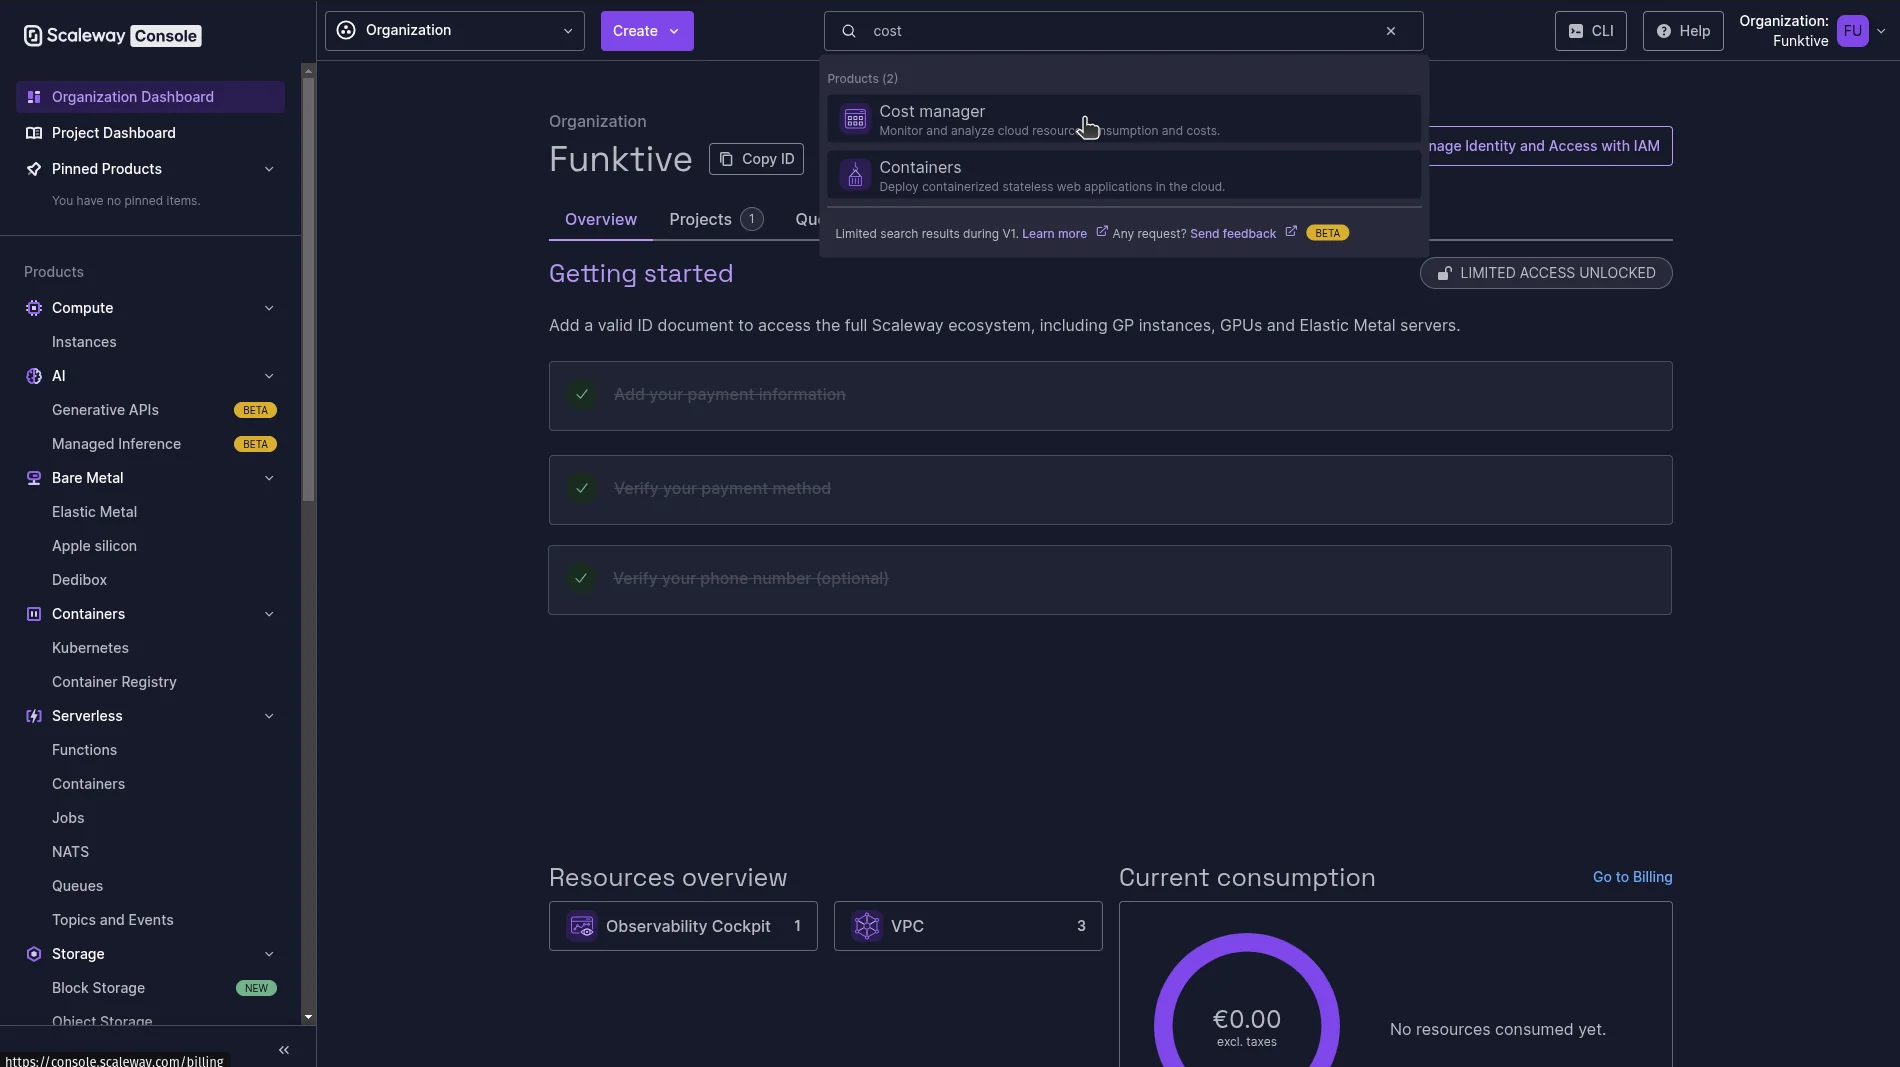Open the Observability Cockpit resource card
The image size is (1900, 1067).
[x=683, y=926]
